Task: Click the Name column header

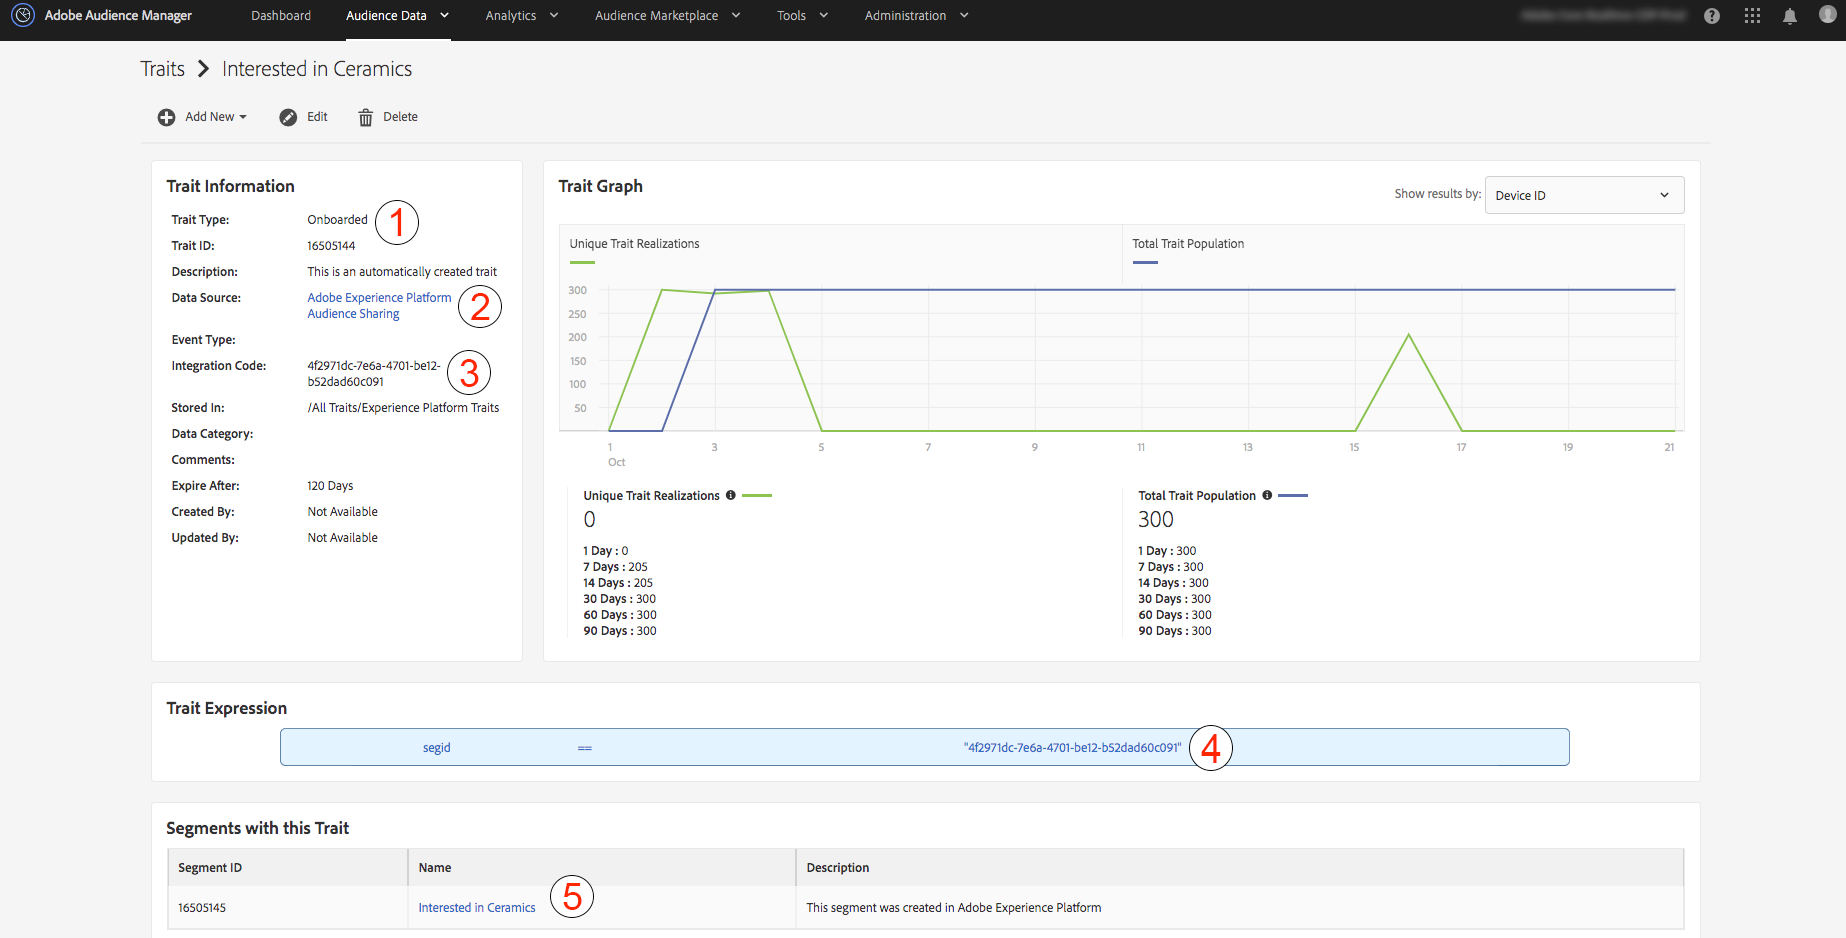Action: click(x=435, y=868)
